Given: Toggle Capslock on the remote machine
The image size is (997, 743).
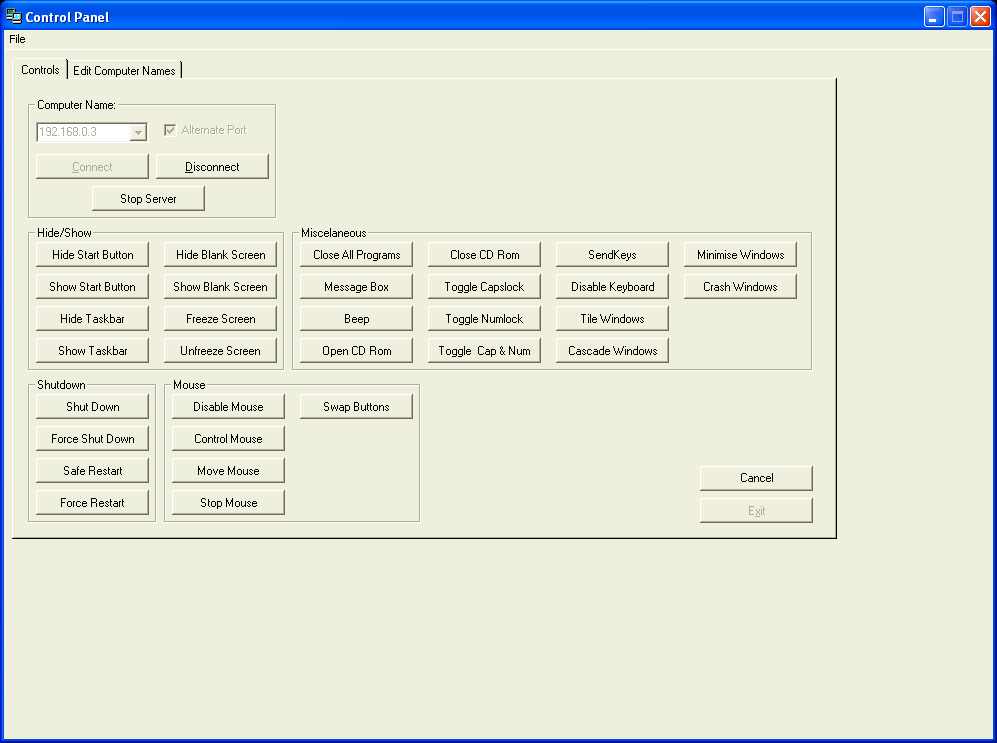Looking at the screenshot, I should click(484, 286).
